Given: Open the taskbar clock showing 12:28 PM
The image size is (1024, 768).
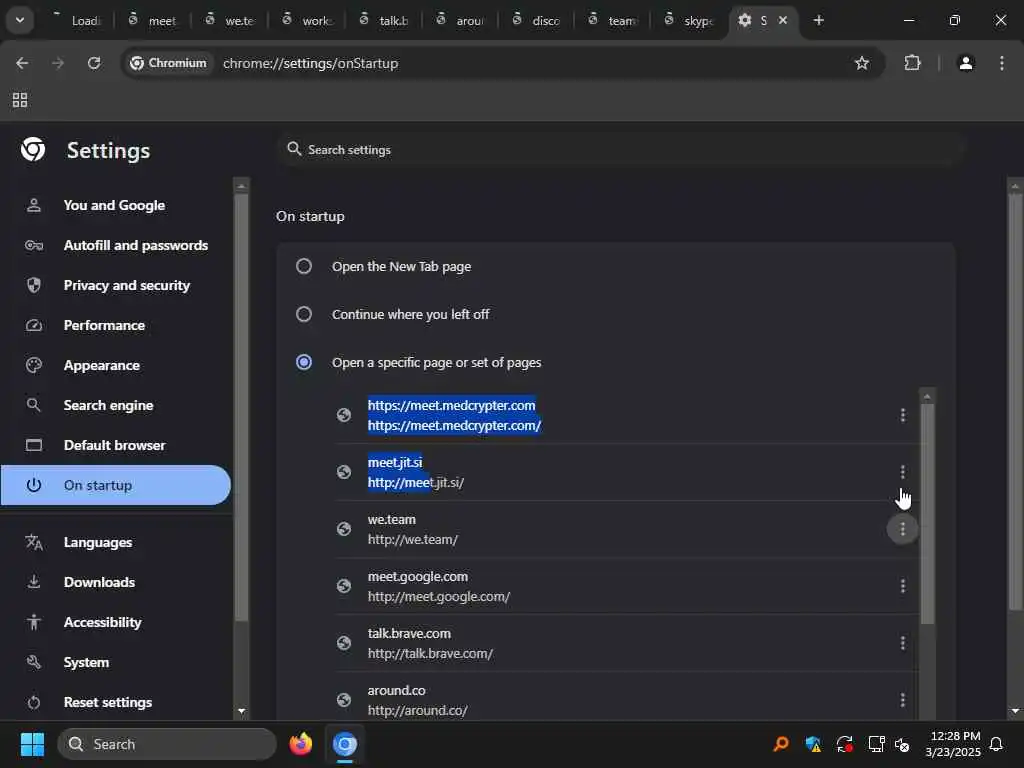Looking at the screenshot, I should (953, 744).
